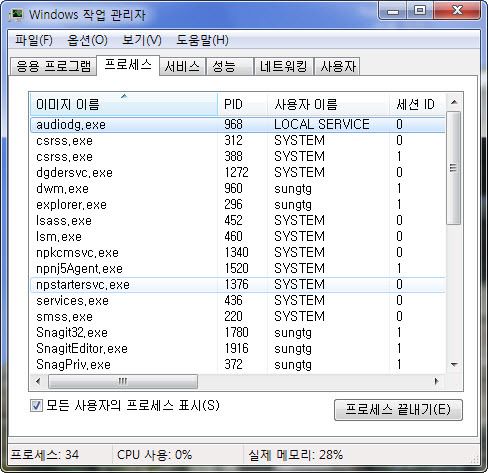Switch to the 서비스 tab
The image size is (488, 473).
tap(182, 66)
